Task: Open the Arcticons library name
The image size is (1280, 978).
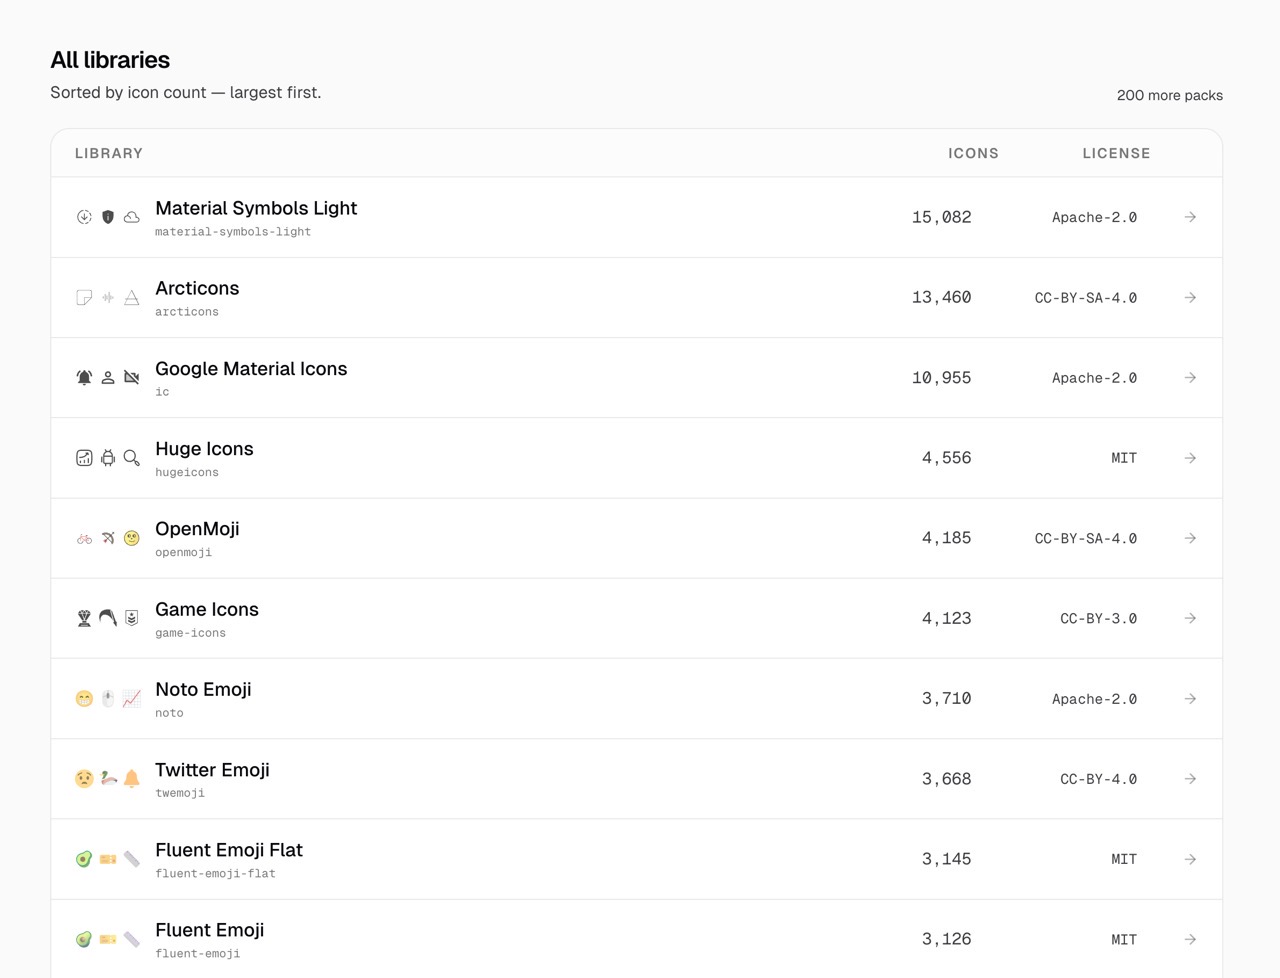Action: click(197, 288)
